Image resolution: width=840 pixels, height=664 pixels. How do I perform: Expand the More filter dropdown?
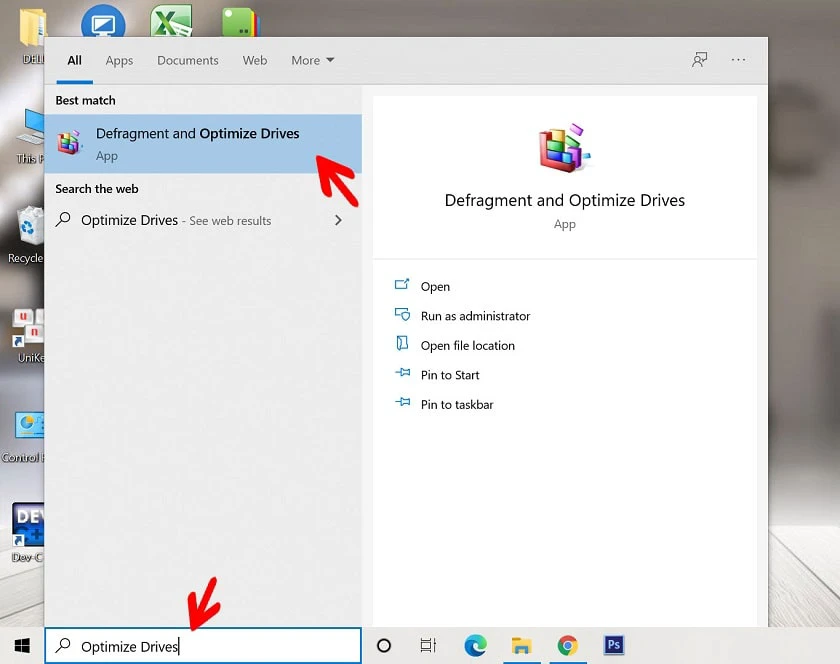(x=312, y=60)
